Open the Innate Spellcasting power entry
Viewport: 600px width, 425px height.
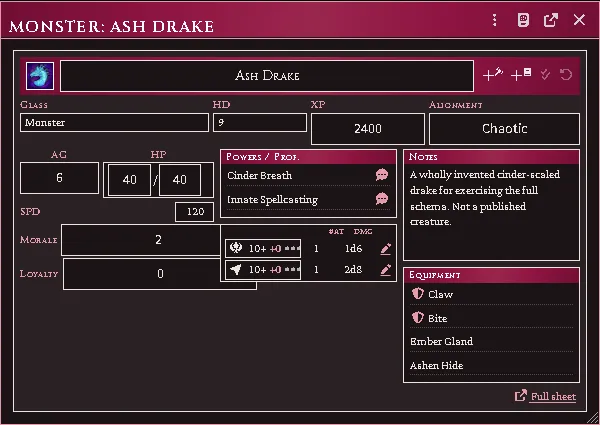tap(272, 200)
